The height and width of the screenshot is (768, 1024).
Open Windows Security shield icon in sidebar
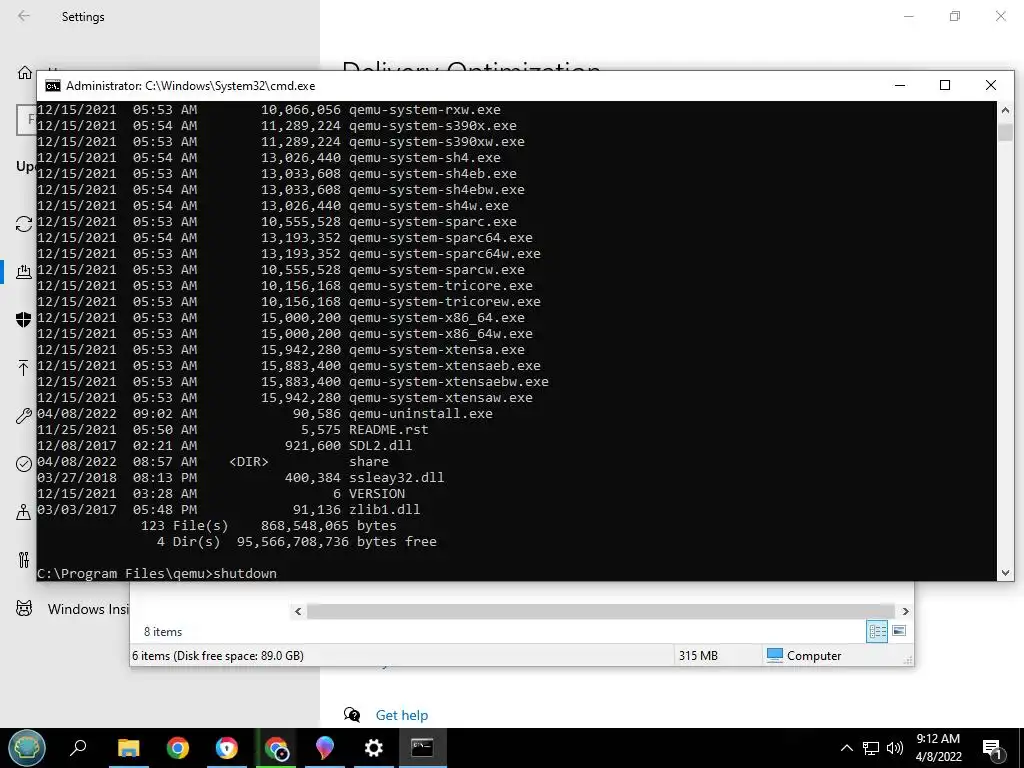pos(24,319)
